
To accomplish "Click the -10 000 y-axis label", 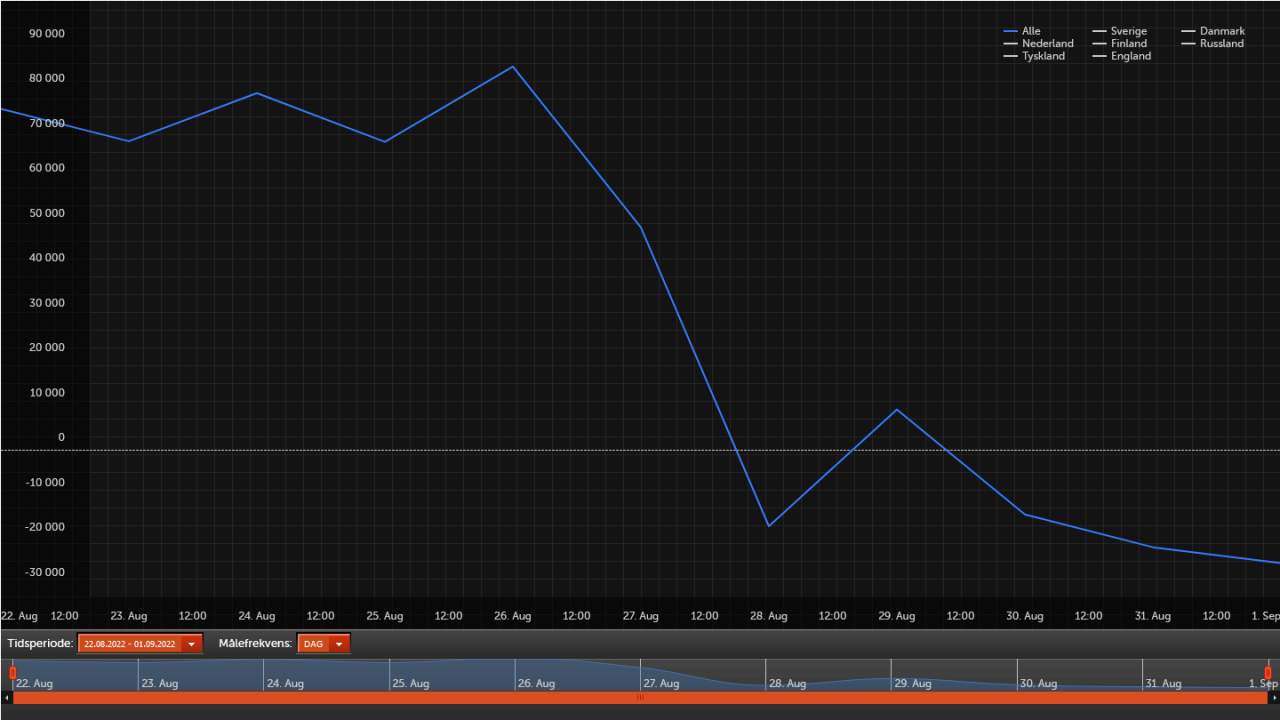I will [x=46, y=483].
